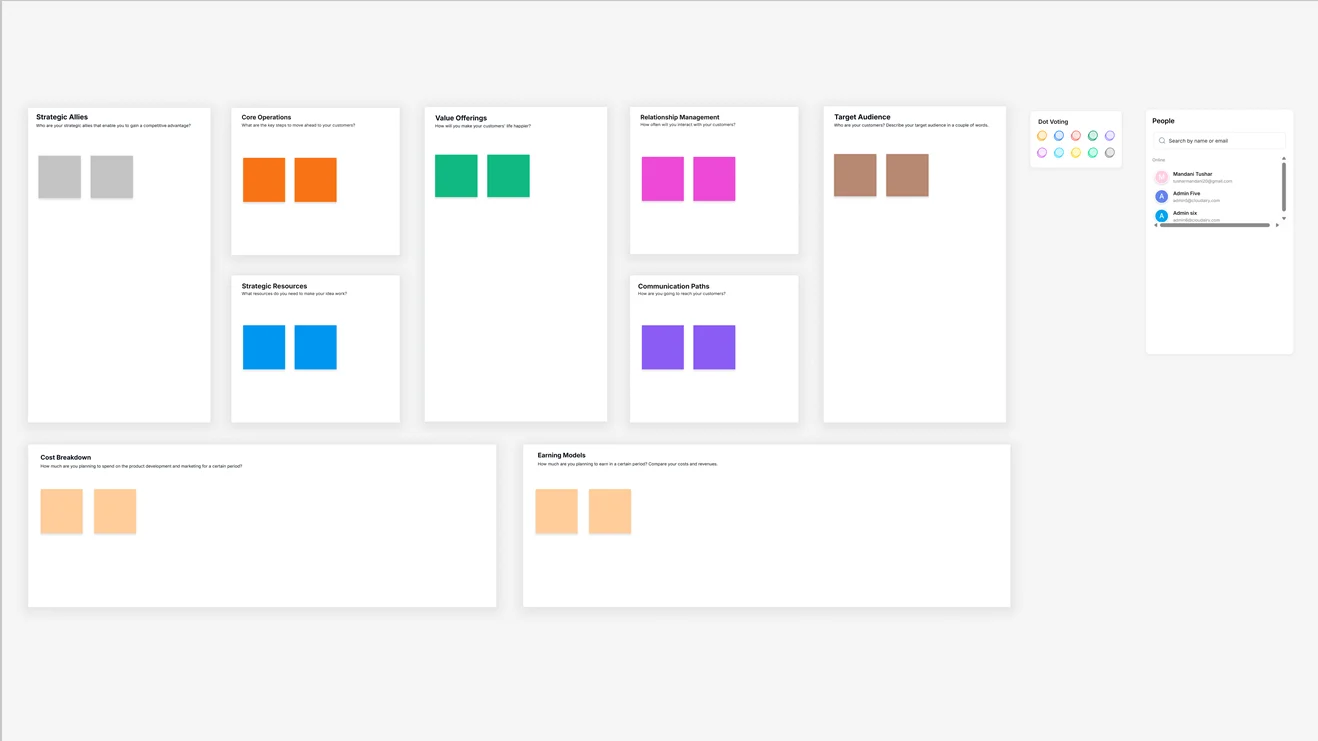Screen dimensions: 1318x741
Task: Click the horizontal scrollbar below the People list
Action: pyautogui.click(x=1212, y=224)
